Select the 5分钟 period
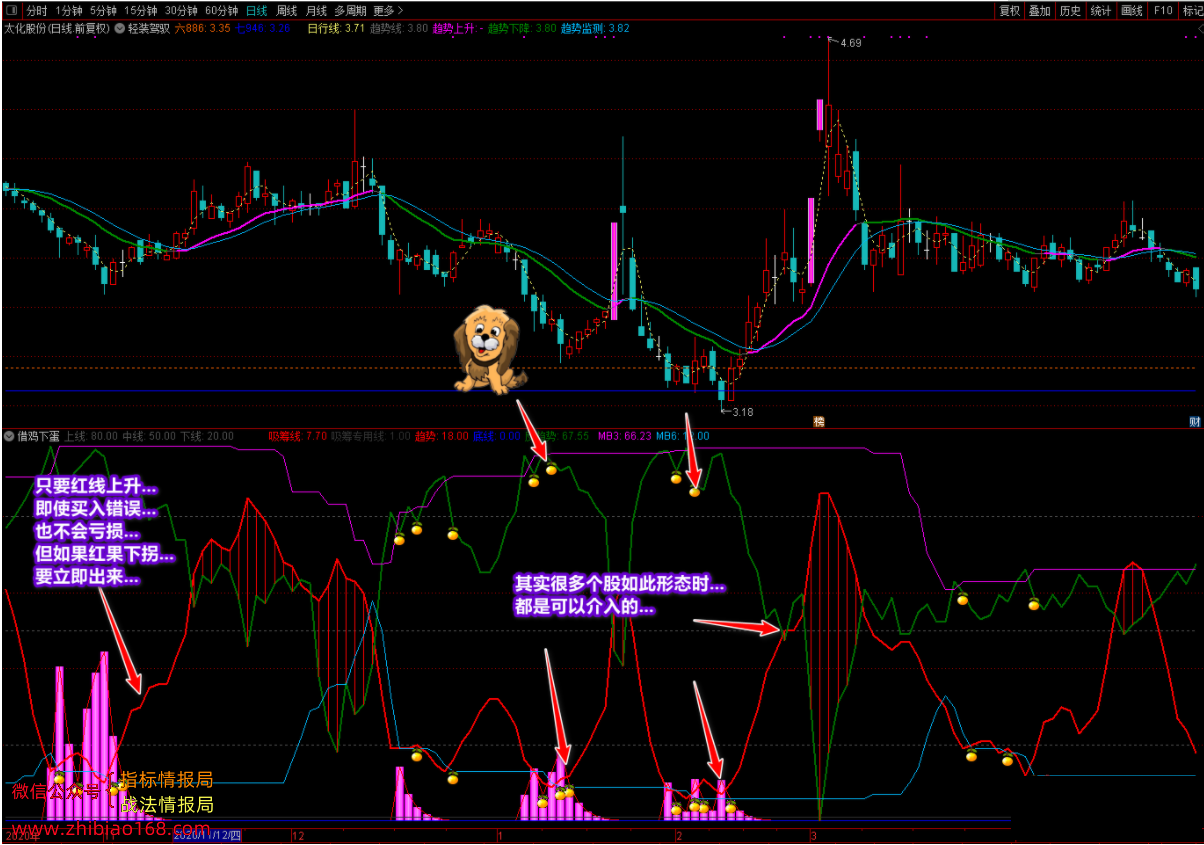The width and height of the screenshot is (1204, 845). point(105,11)
